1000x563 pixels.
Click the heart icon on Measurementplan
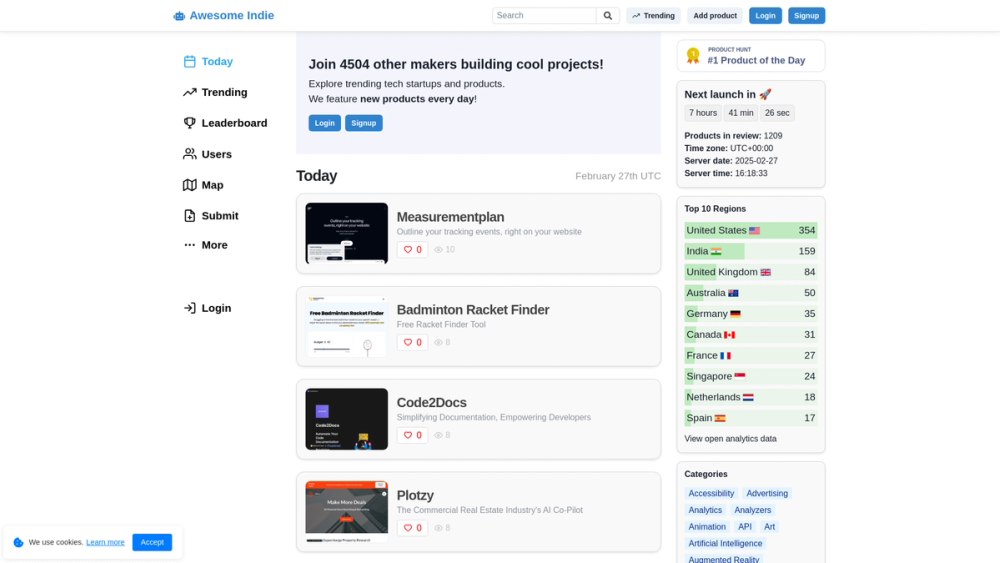click(x=408, y=250)
